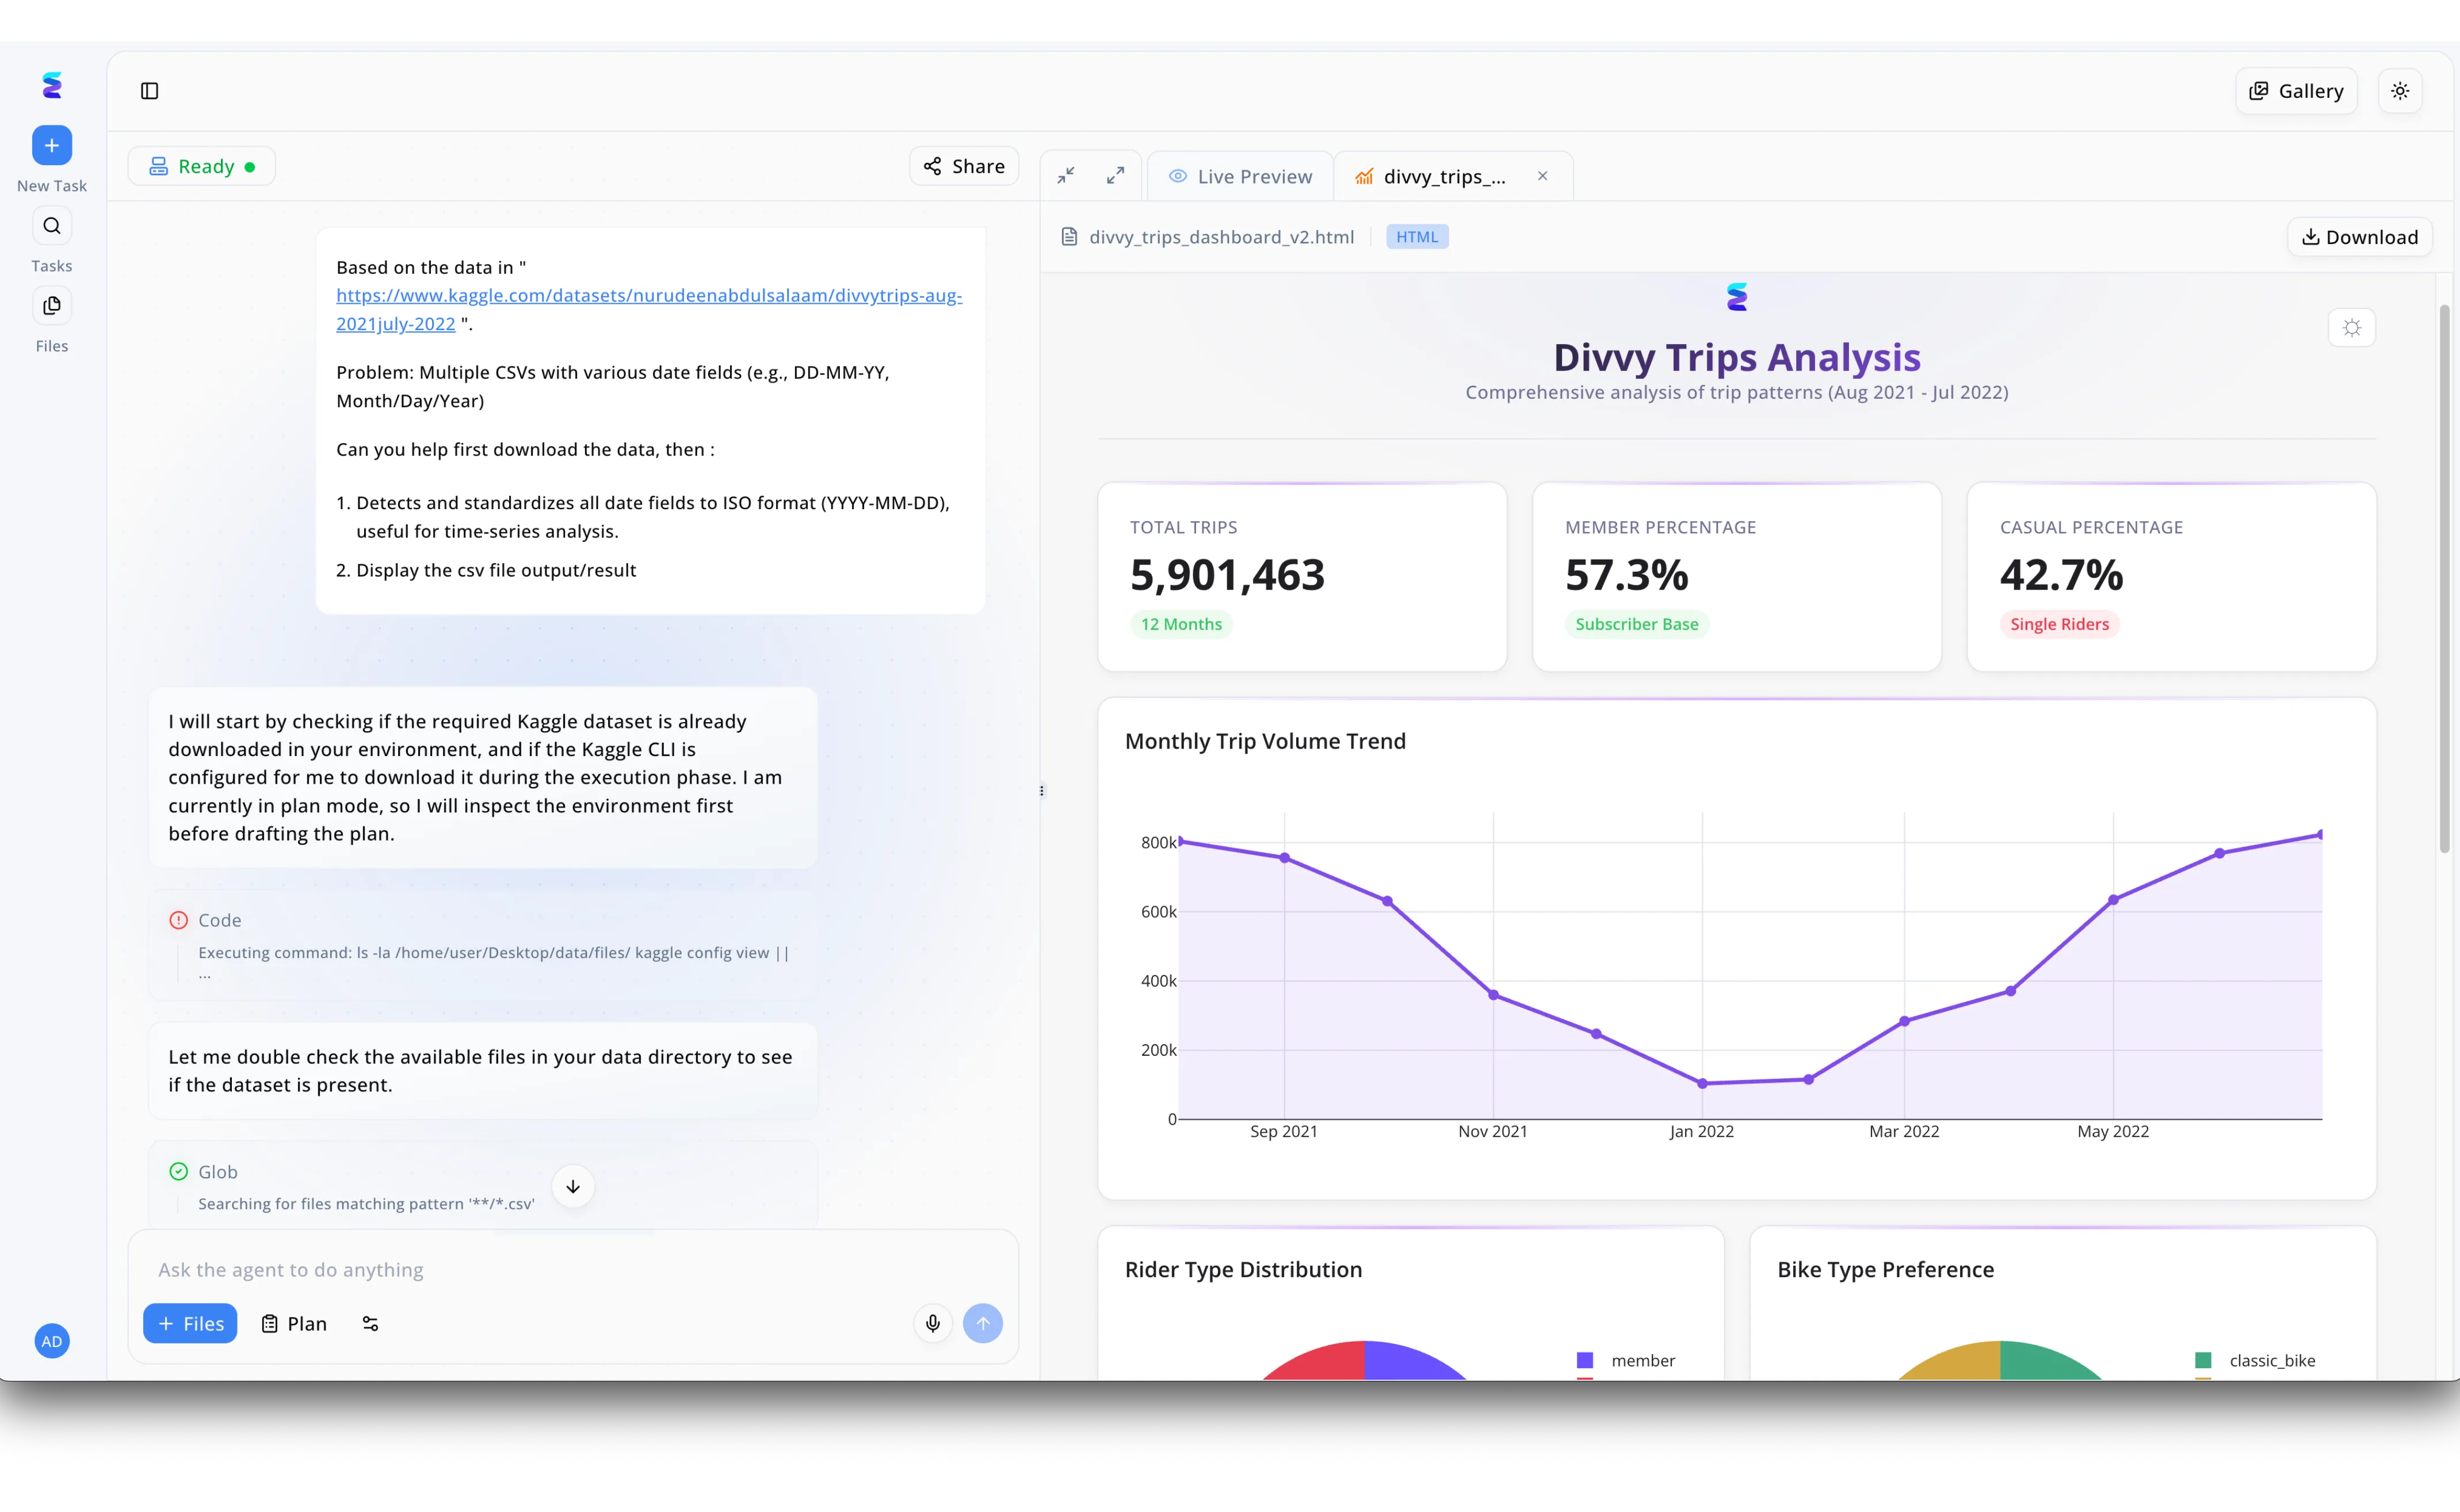This screenshot has width=2460, height=1512.
Task: Collapse the left sidebar panel
Action: pyautogui.click(x=150, y=91)
